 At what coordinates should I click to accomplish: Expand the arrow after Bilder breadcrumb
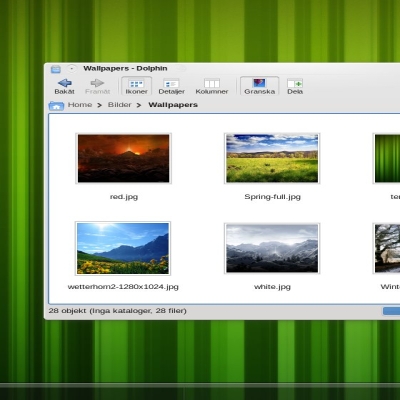coord(139,105)
